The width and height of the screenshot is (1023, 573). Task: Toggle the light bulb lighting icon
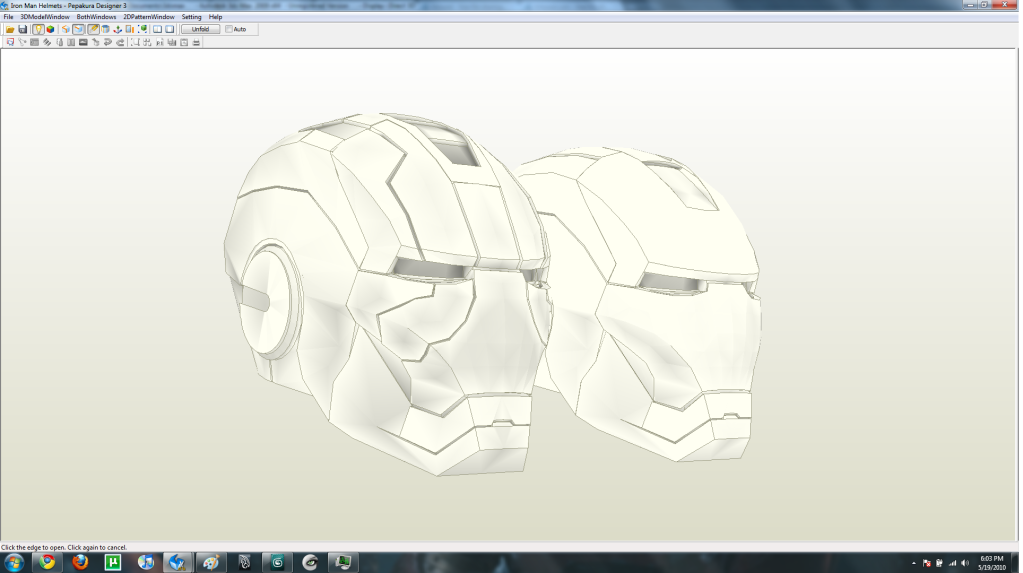(38, 29)
